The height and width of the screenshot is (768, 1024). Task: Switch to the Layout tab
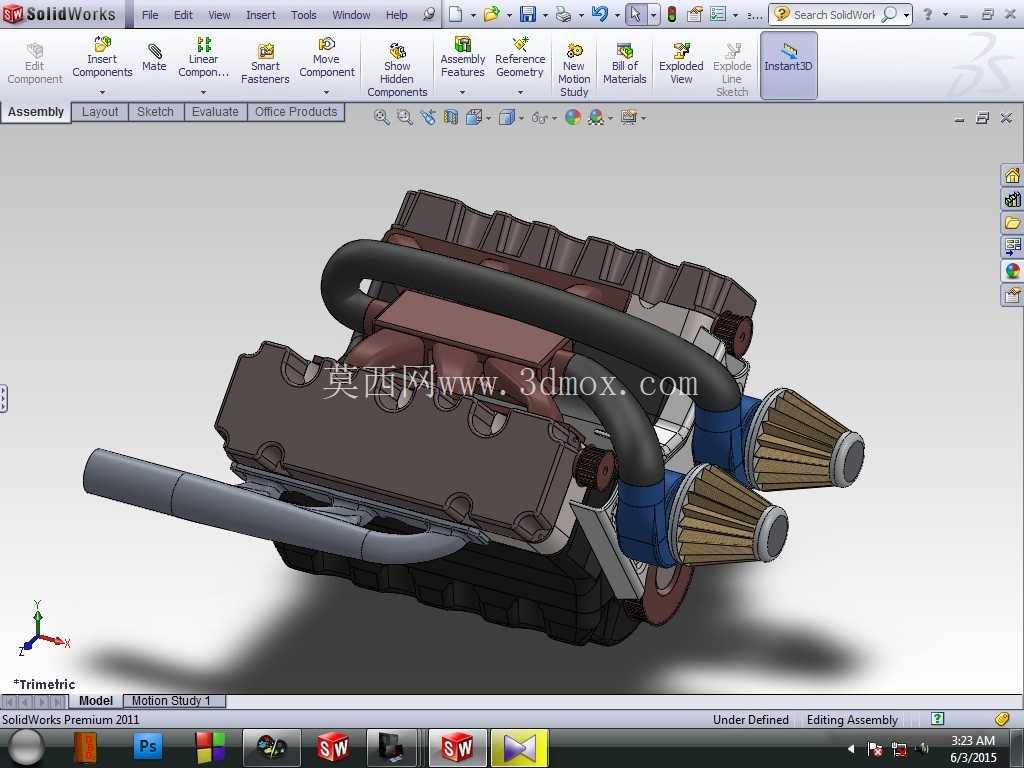[x=100, y=112]
